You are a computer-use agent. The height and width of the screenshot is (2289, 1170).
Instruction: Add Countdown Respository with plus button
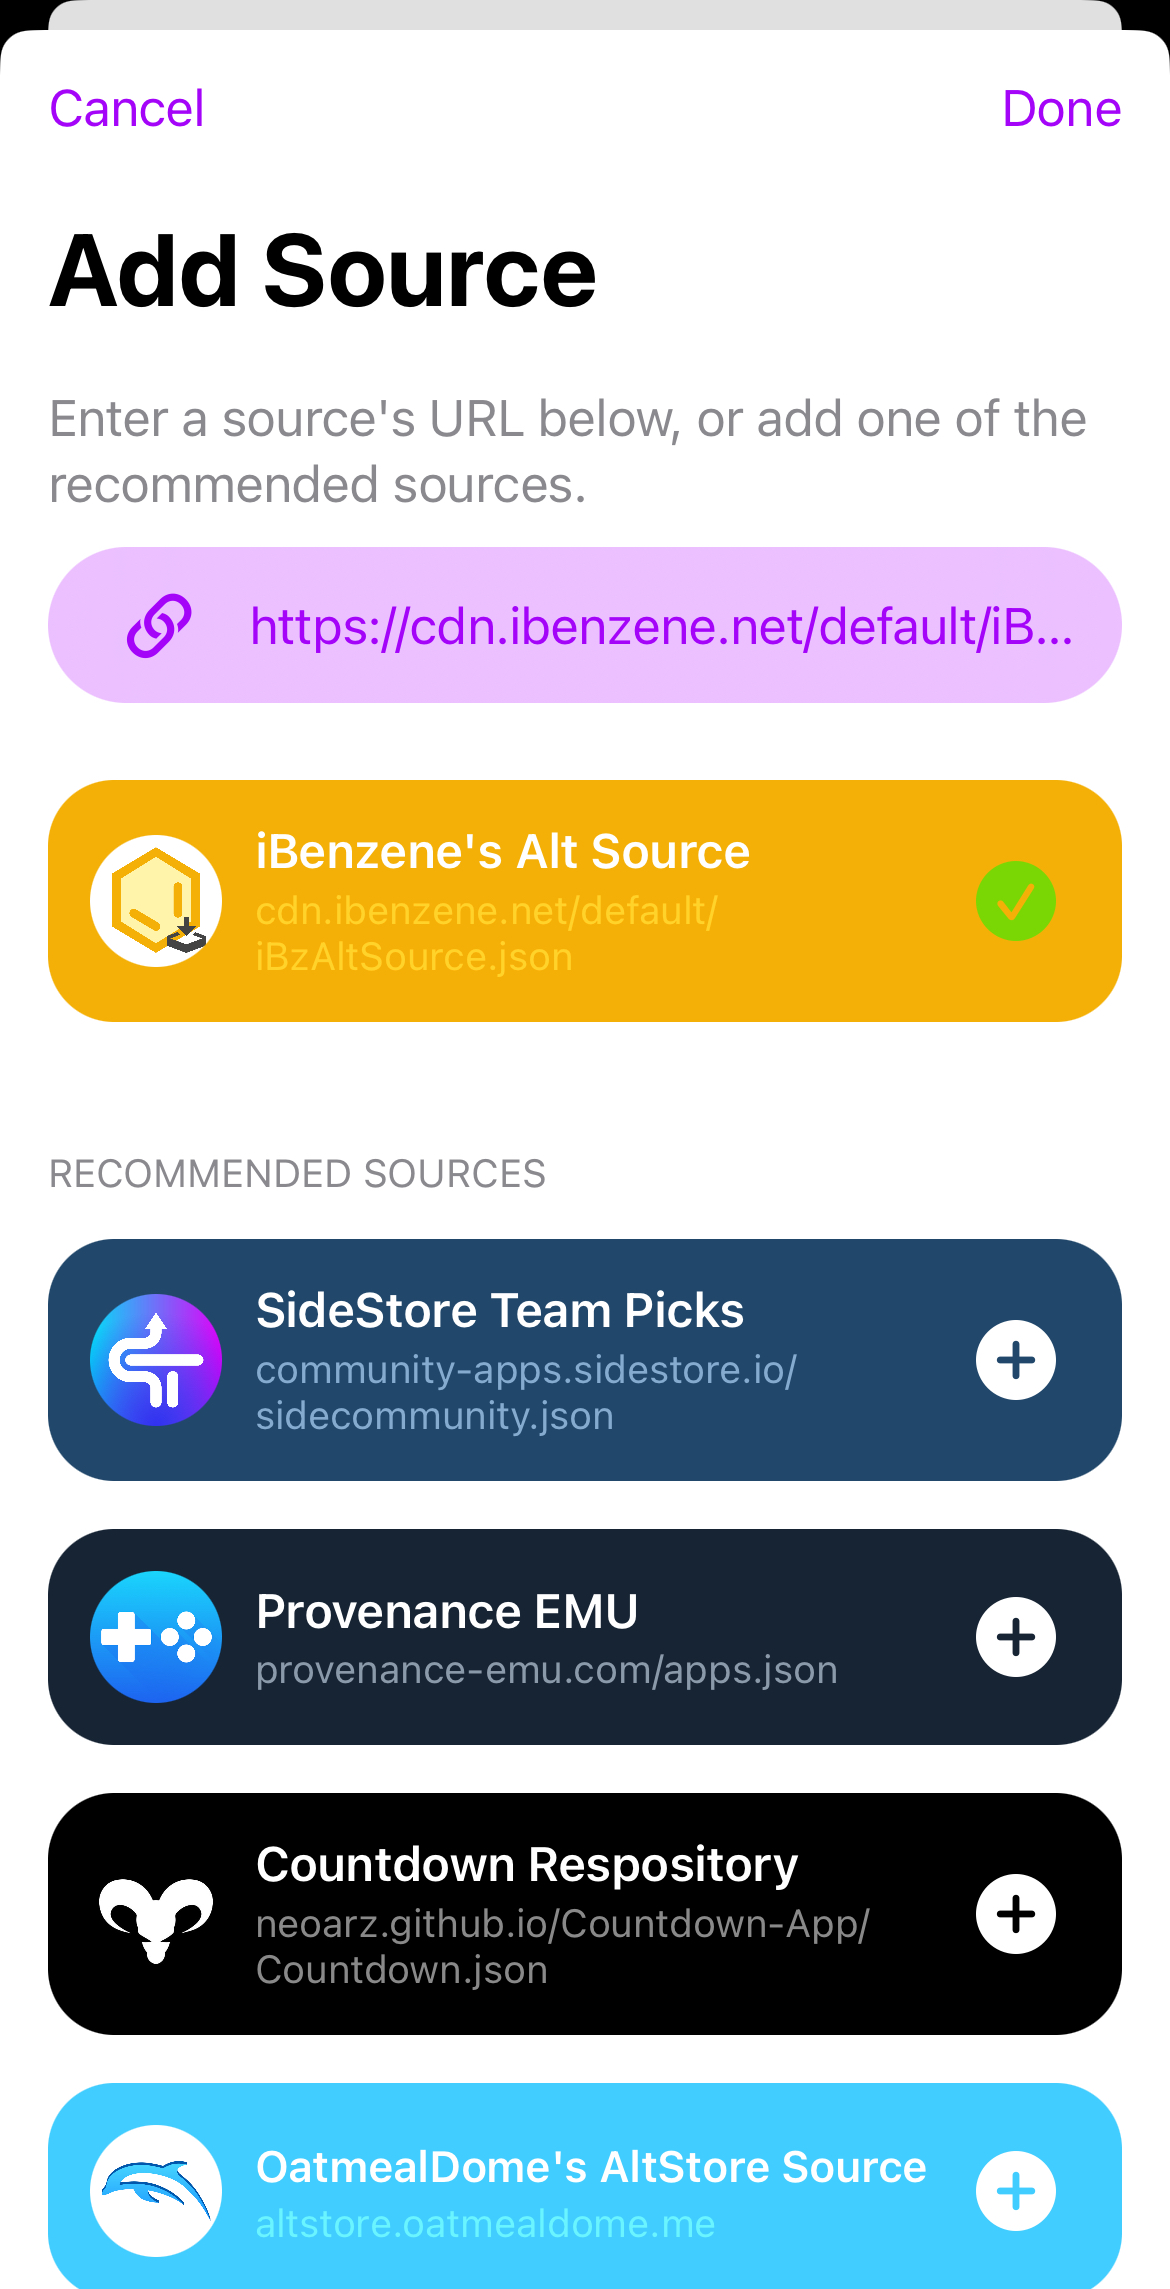pos(1015,1914)
